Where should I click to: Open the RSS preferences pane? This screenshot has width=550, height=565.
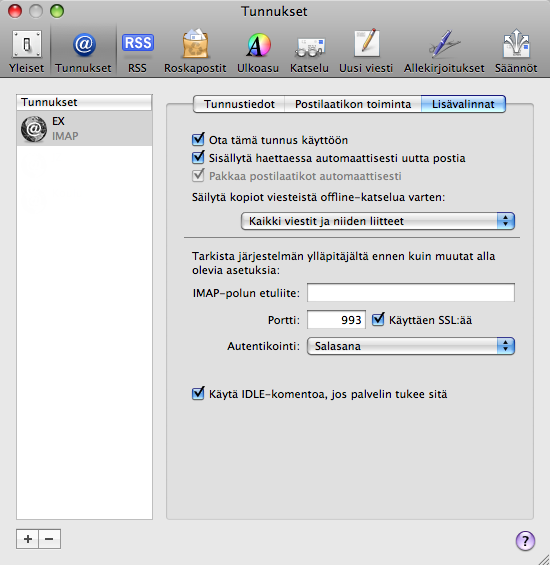137,52
